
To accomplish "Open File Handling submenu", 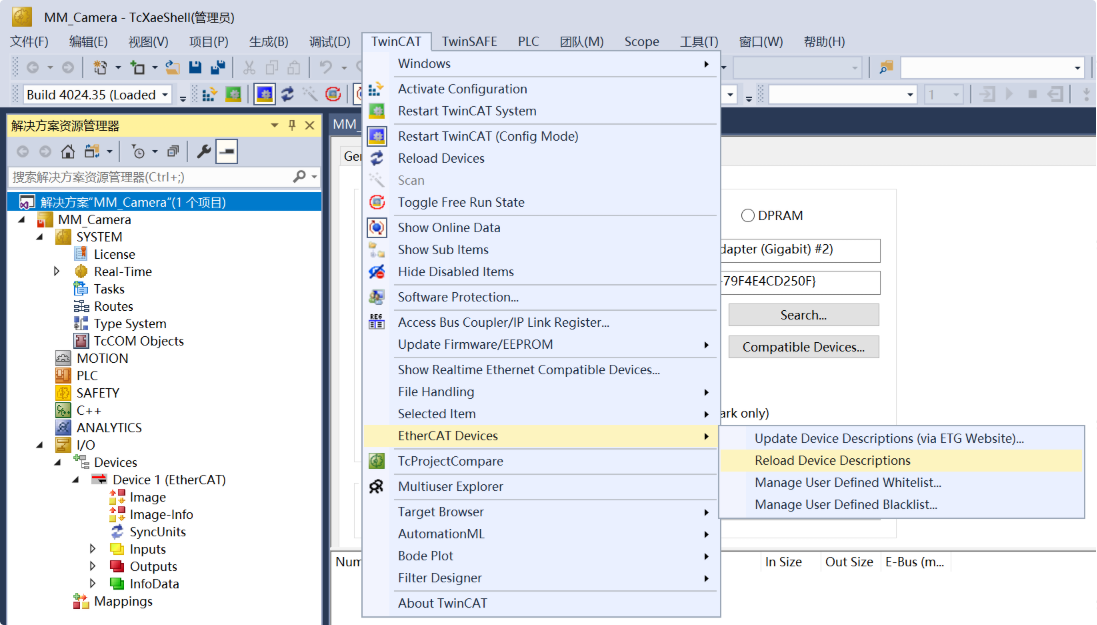I will click(541, 392).
